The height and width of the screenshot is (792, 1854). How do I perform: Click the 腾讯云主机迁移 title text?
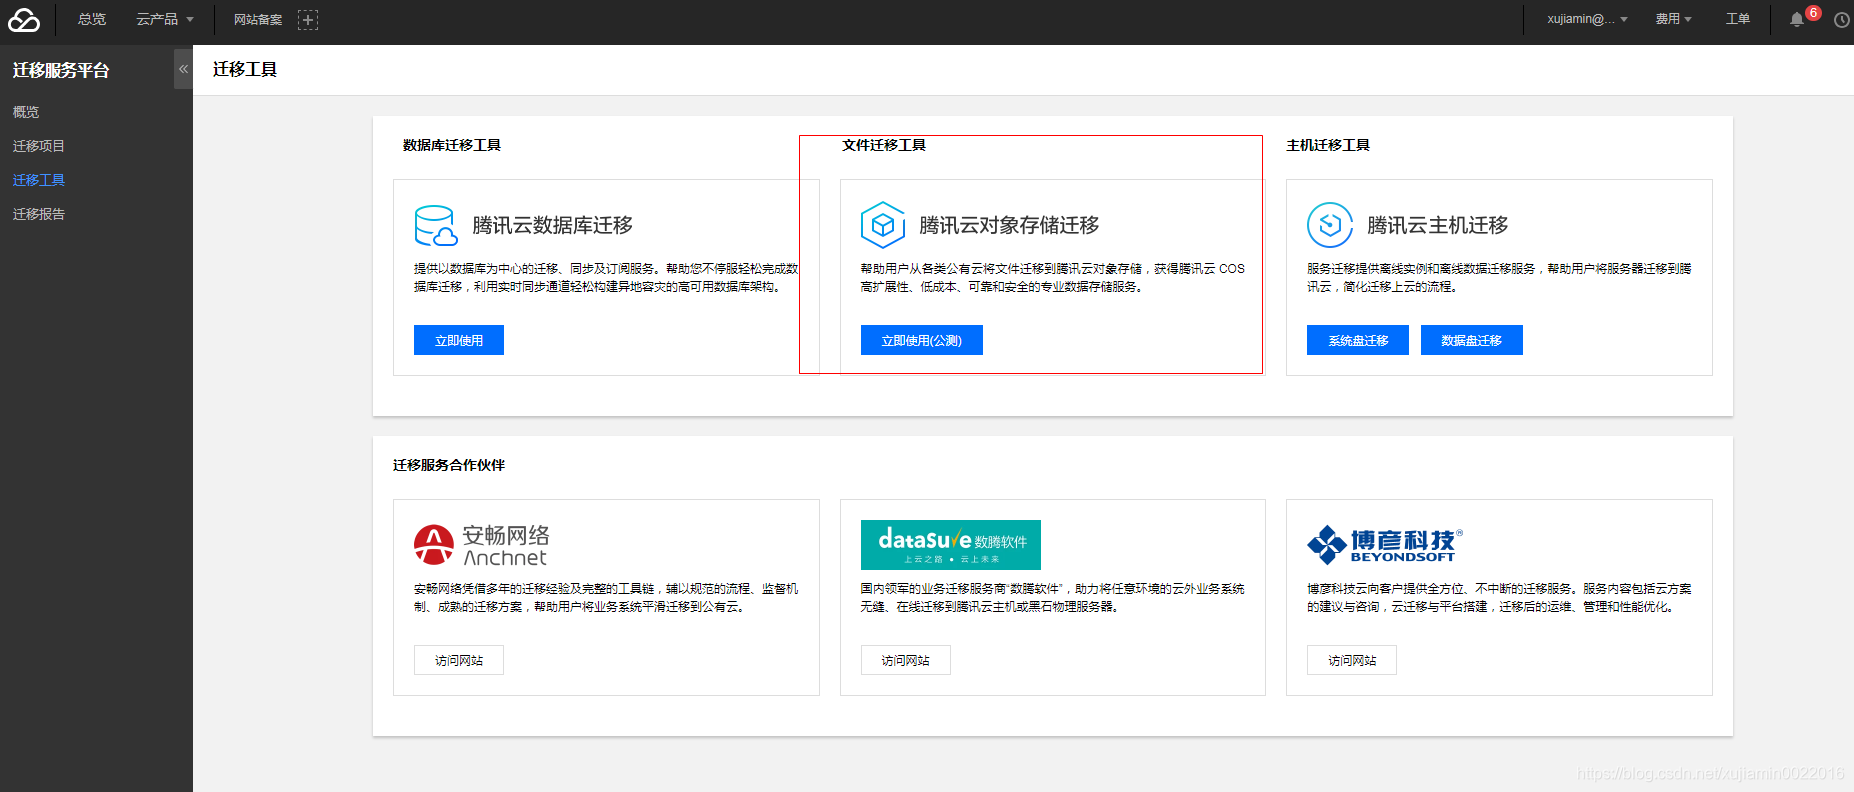point(1438,225)
